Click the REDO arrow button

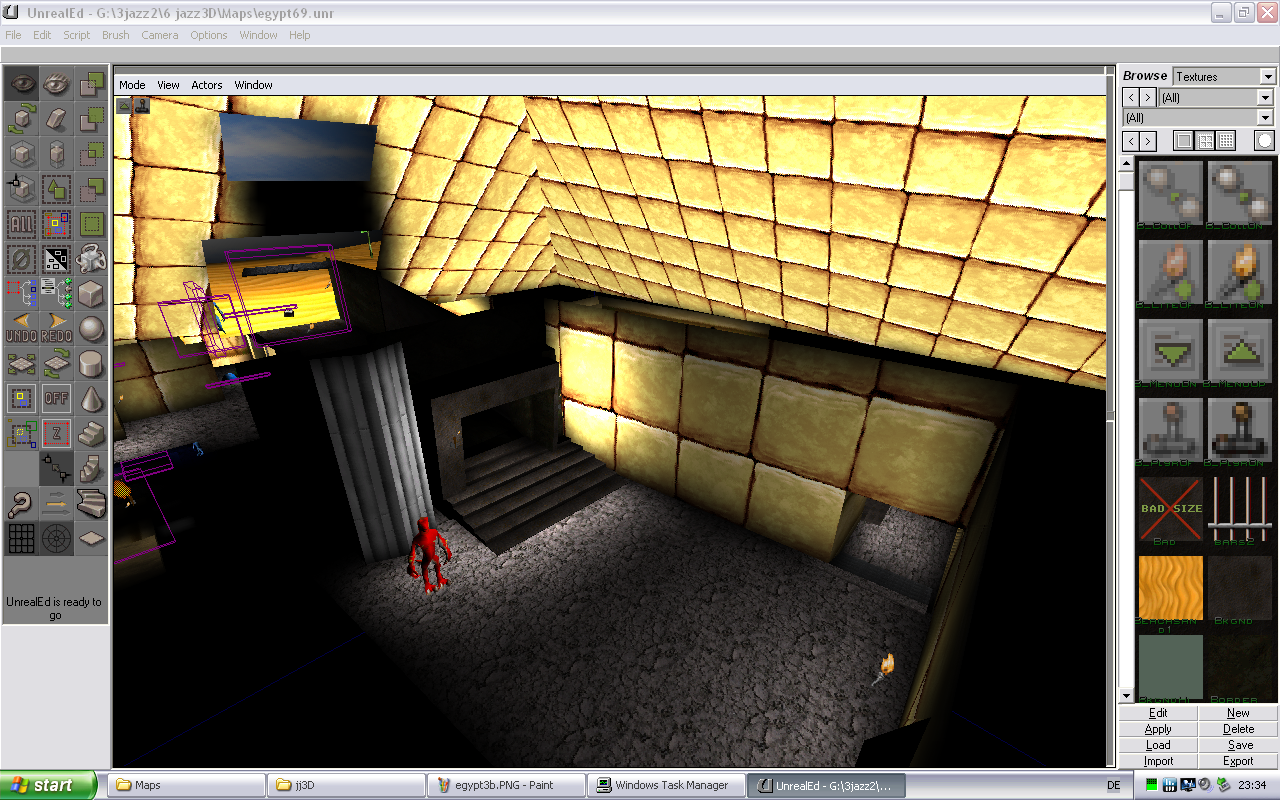click(57, 329)
